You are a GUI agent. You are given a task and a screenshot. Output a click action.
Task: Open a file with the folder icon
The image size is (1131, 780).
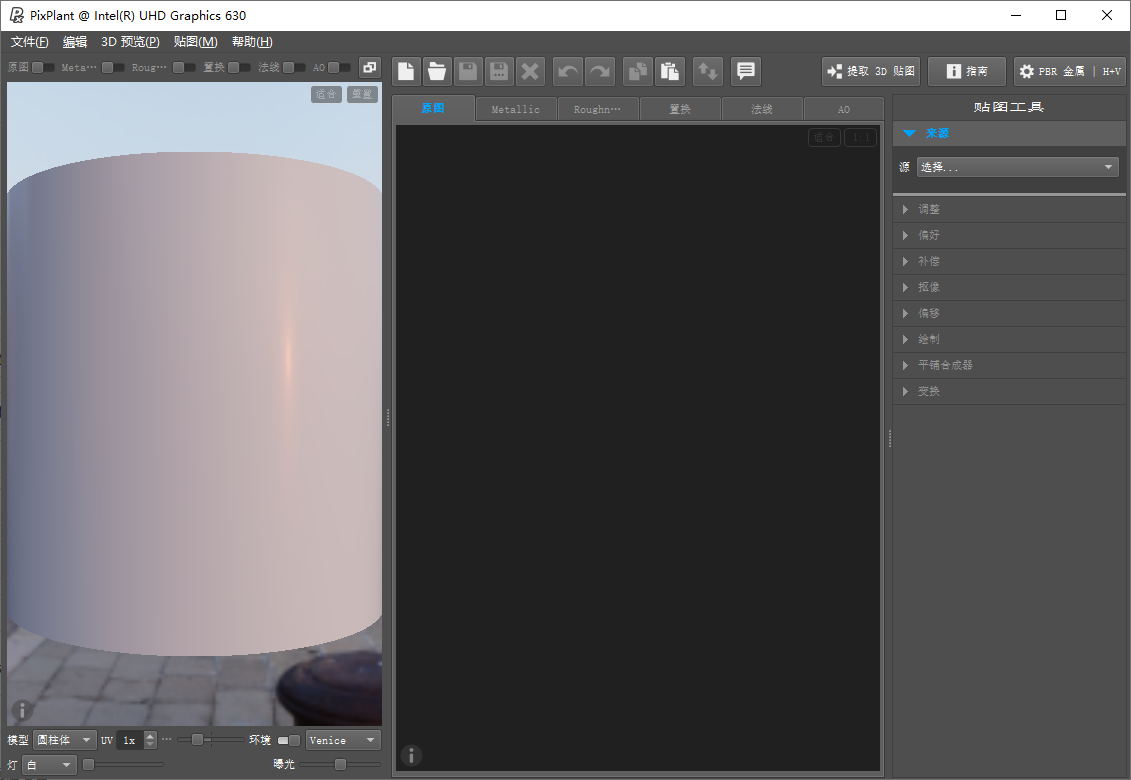[x=437, y=71]
